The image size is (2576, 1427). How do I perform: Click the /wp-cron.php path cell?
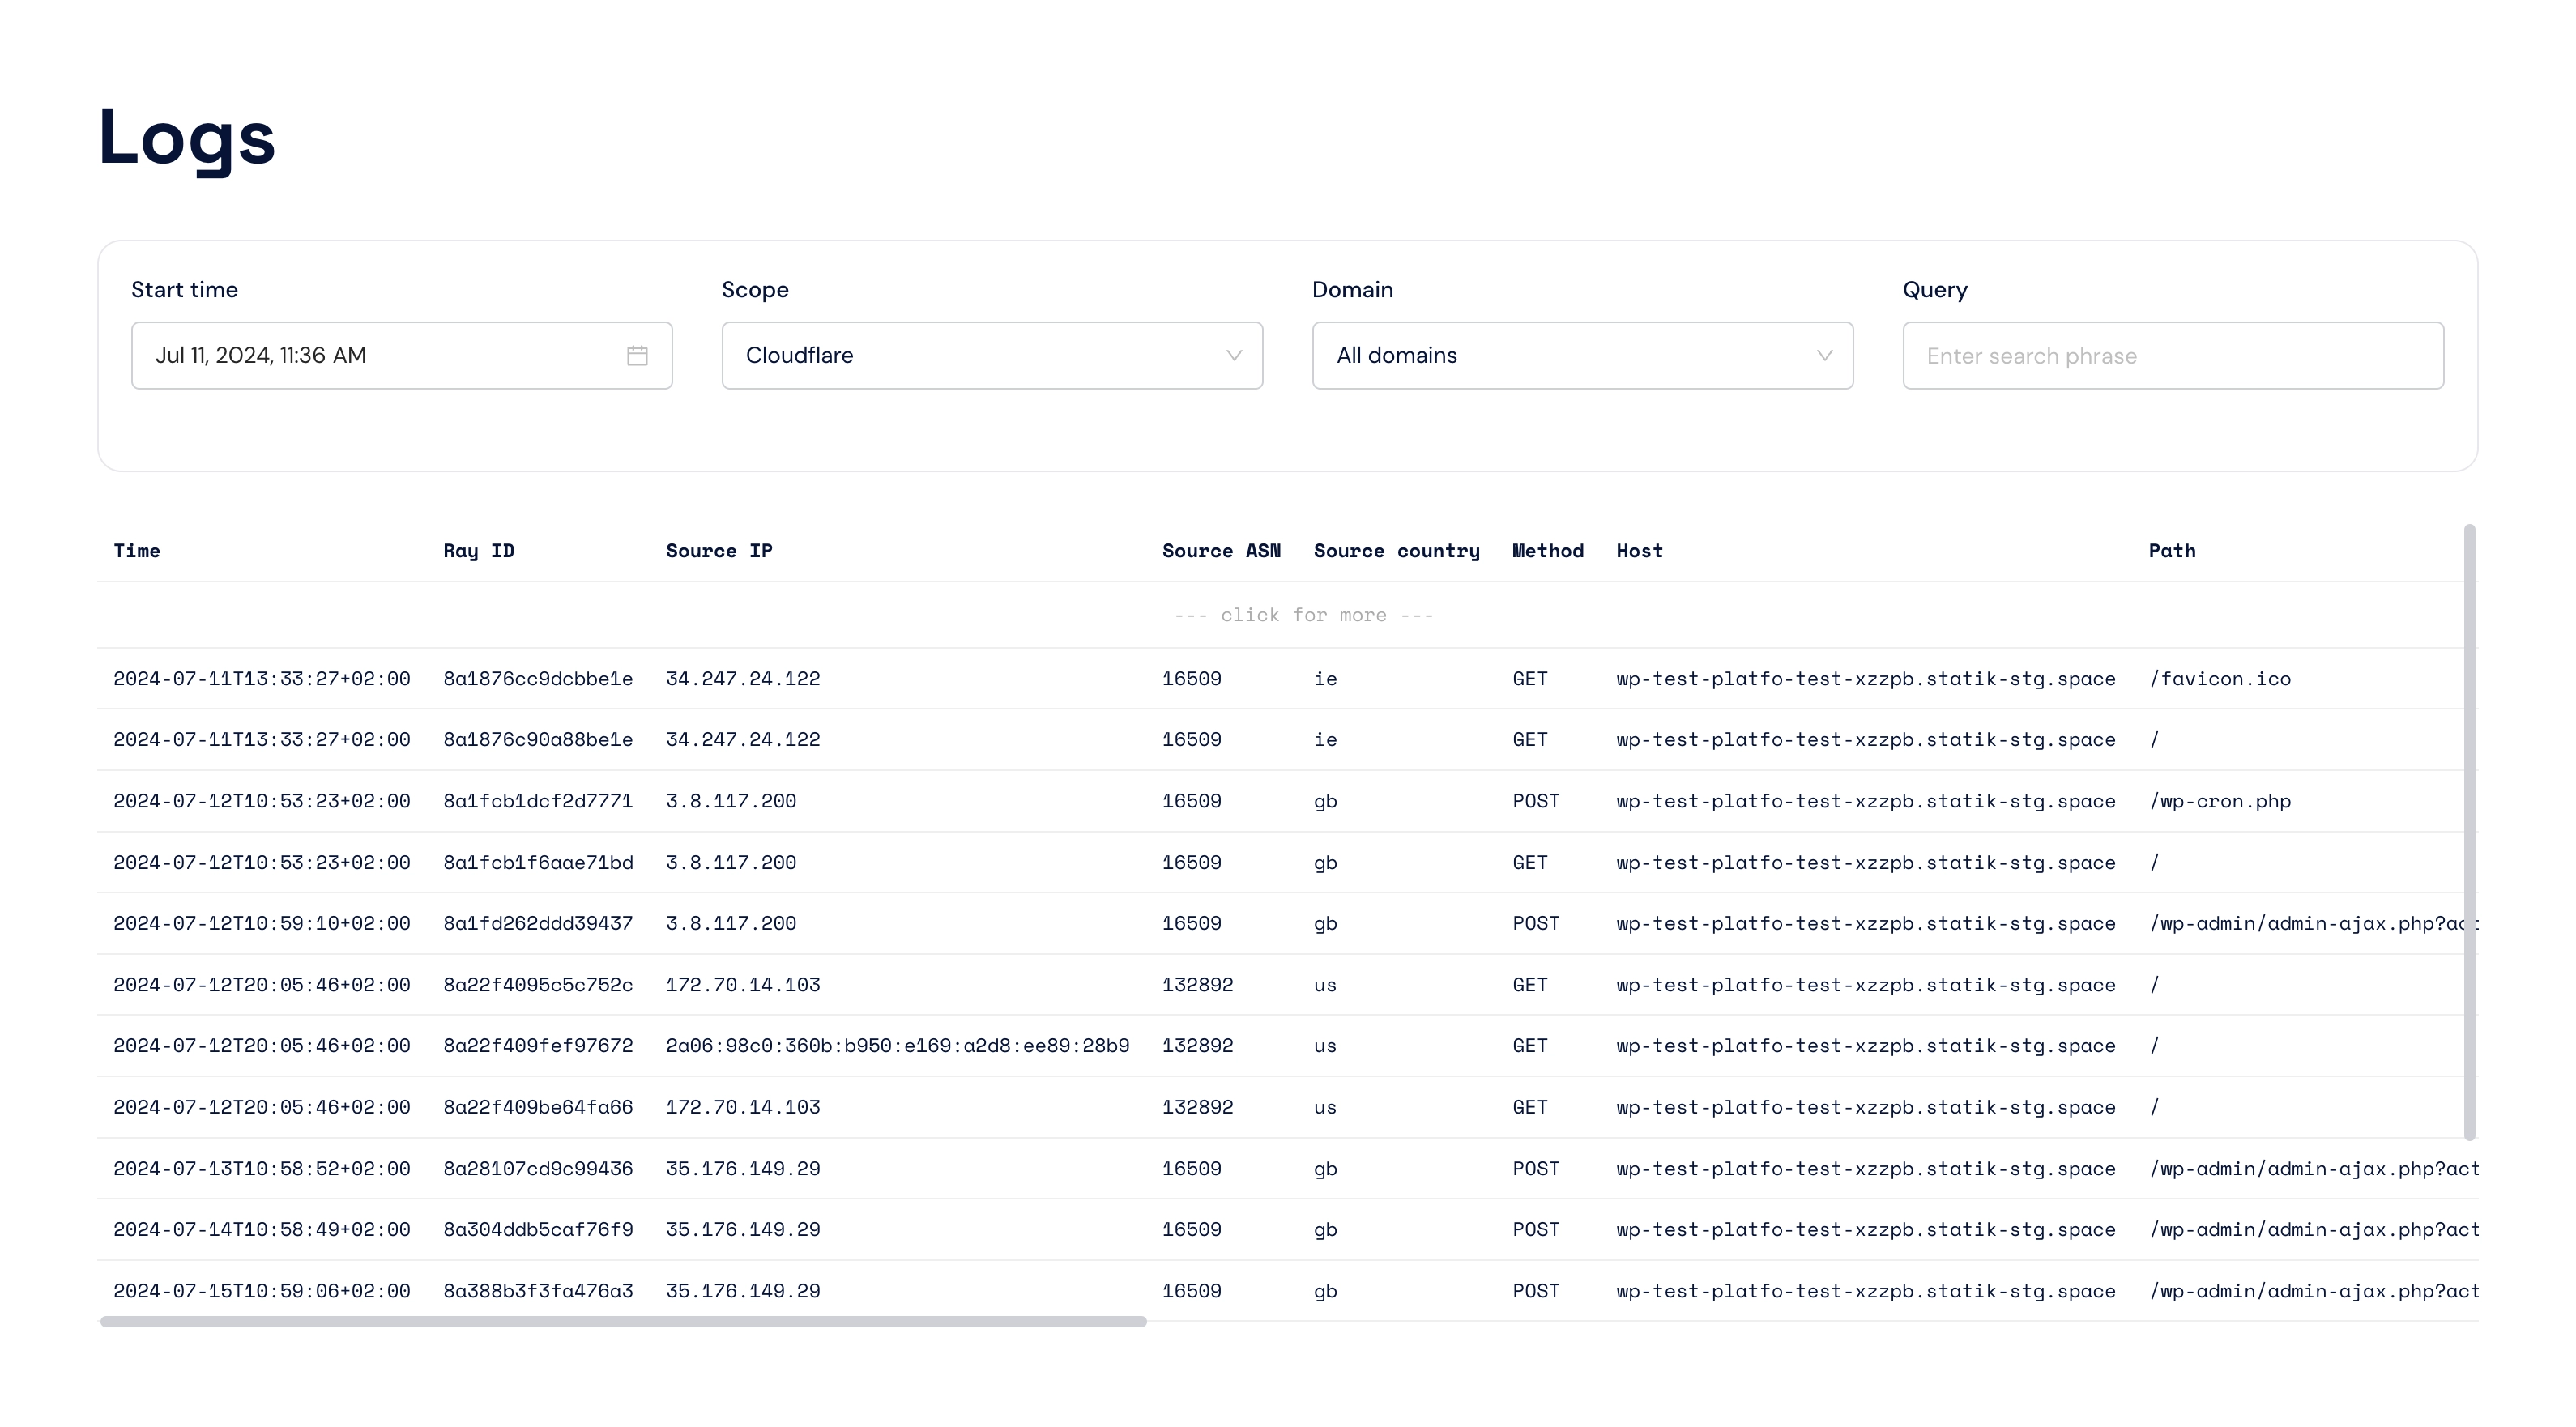(2220, 801)
